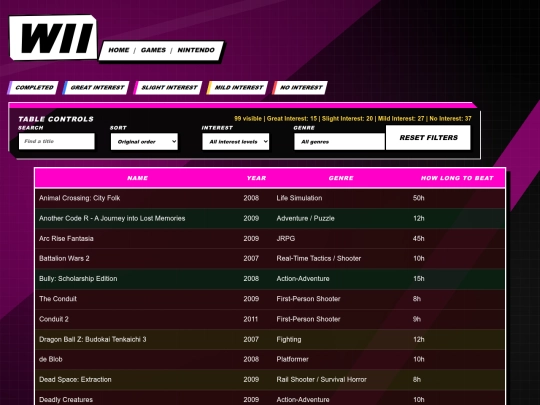This screenshot has height=405, width=540.
Task: Open the Interest dropdown showing All interest levels
Action: (x=236, y=142)
